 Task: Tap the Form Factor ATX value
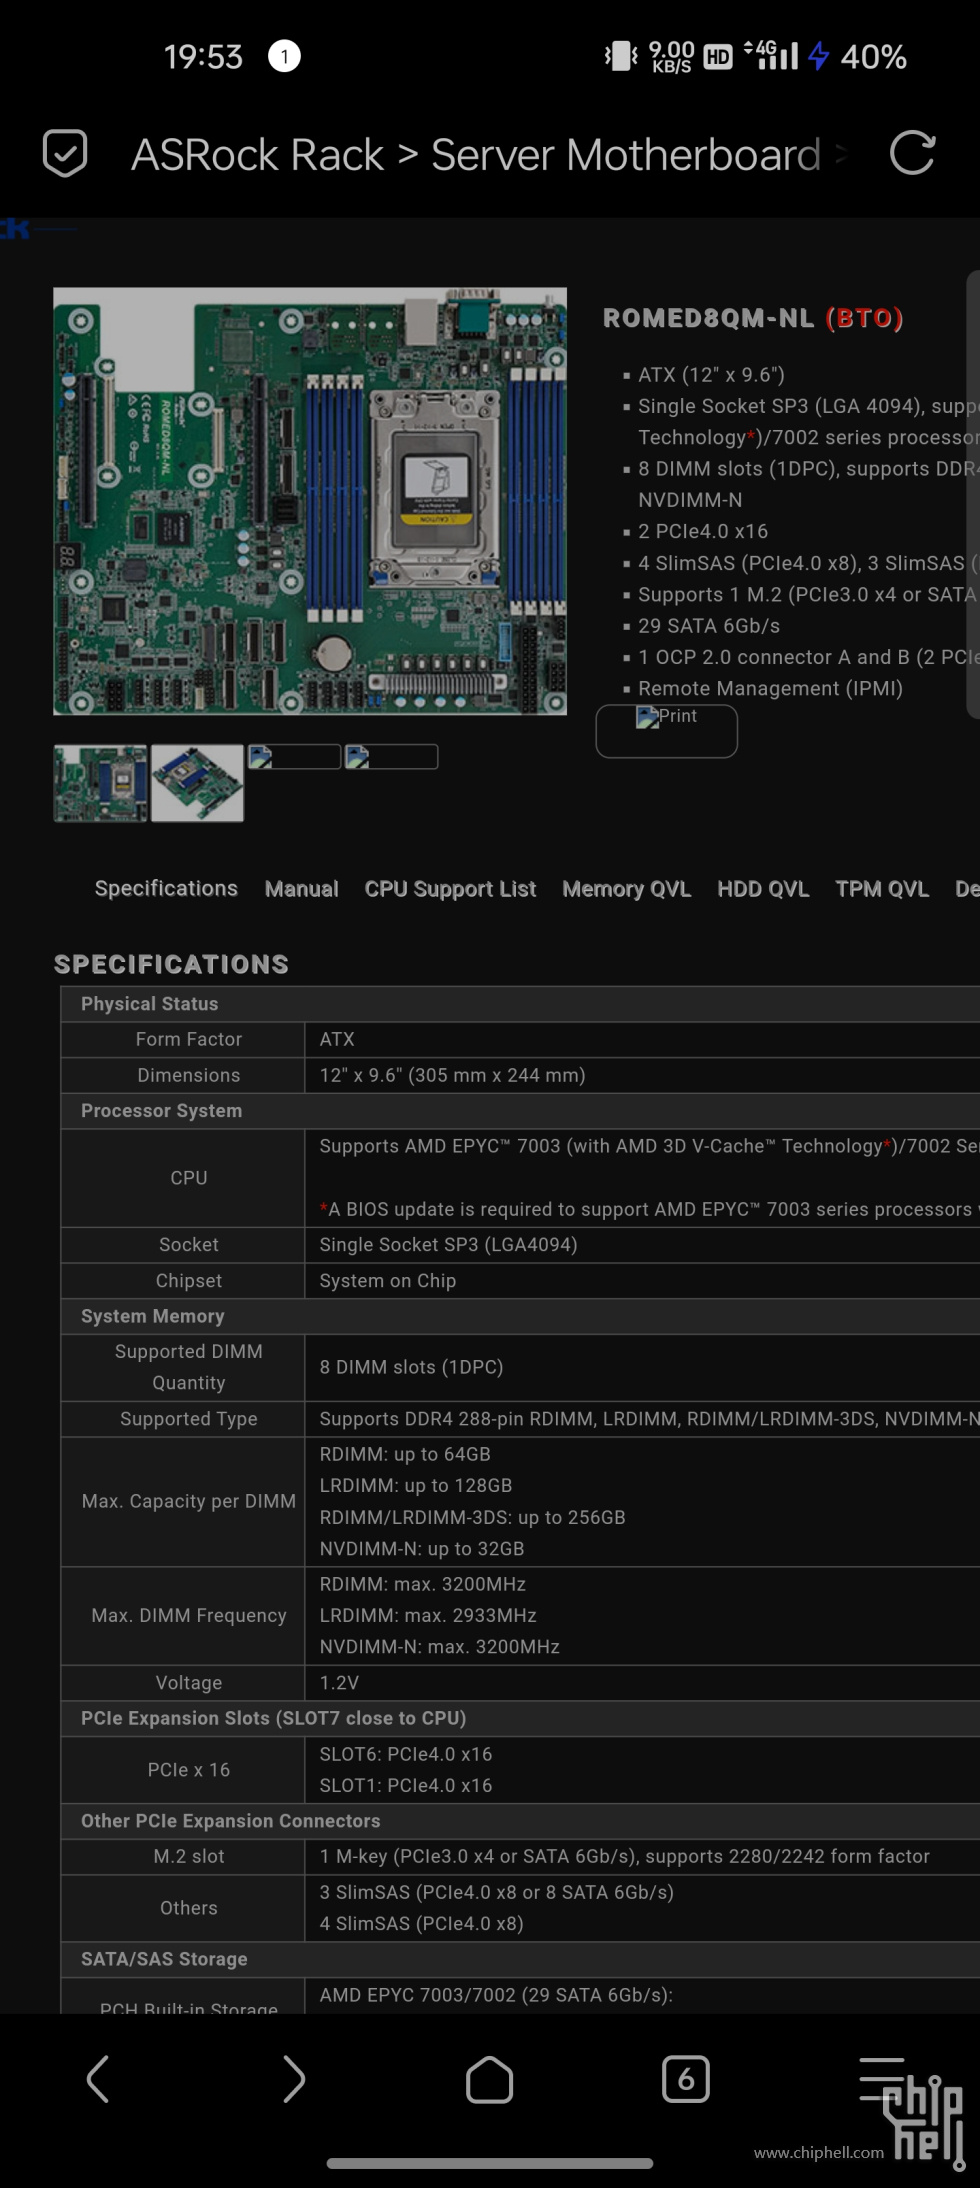pos(337,1039)
